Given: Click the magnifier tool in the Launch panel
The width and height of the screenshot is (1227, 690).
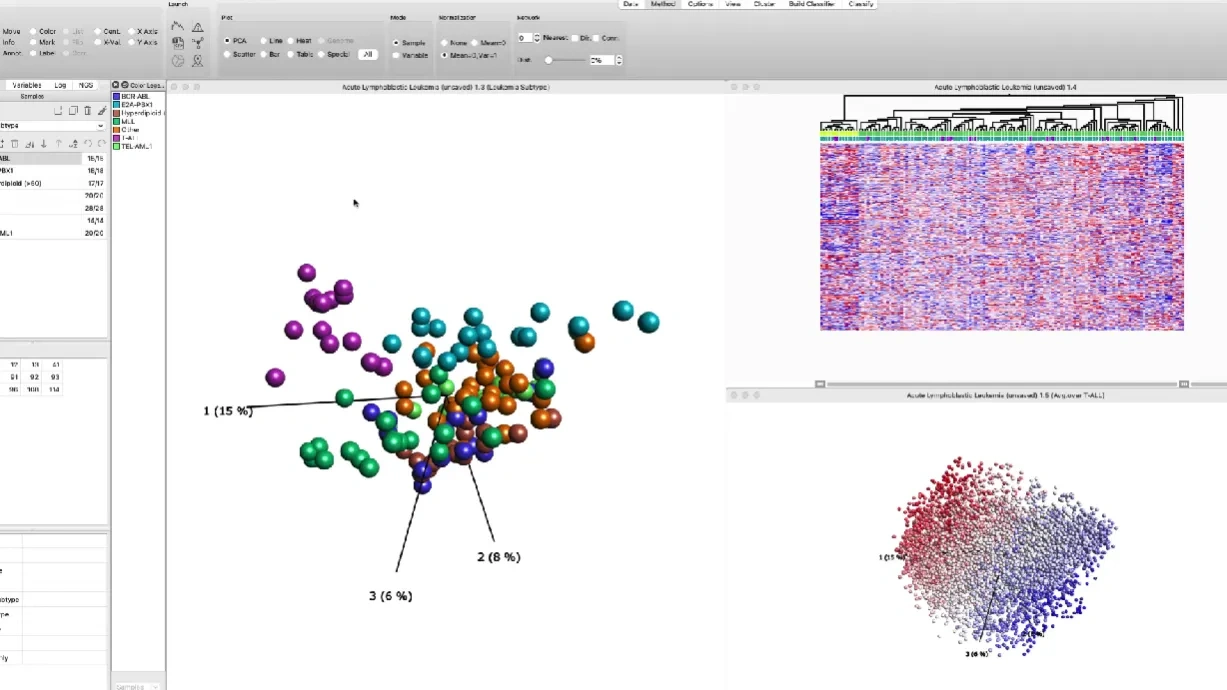Looking at the screenshot, I should [x=198, y=60].
